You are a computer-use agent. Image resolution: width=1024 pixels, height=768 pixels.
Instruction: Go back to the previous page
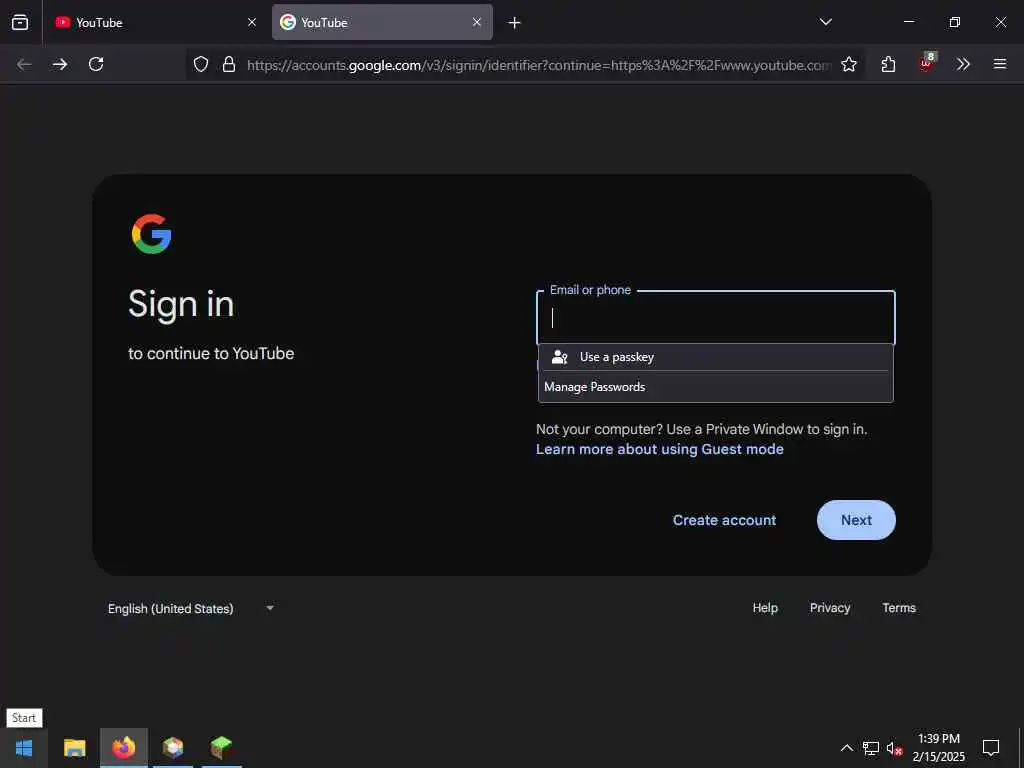(24, 64)
